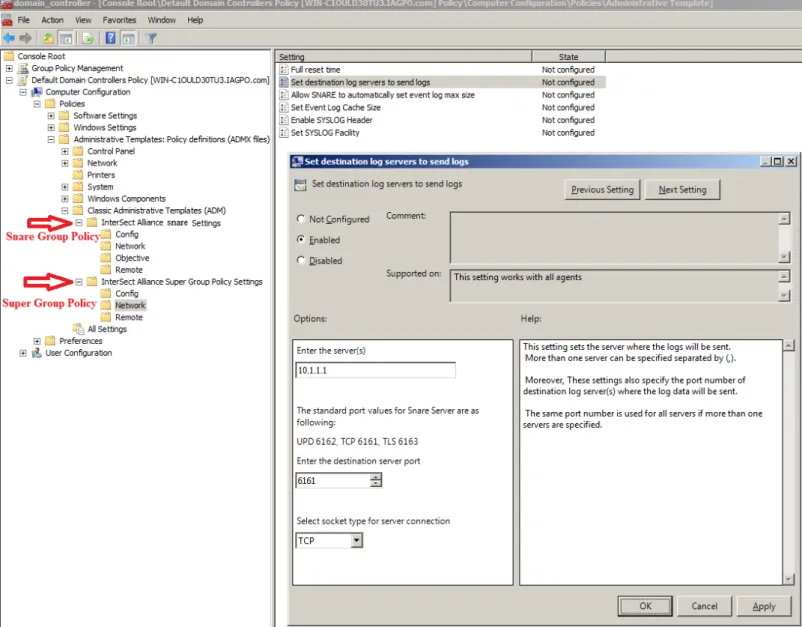Image resolution: width=802 pixels, height=627 pixels.
Task: Select the Printers folder icon in tree
Action: [x=78, y=175]
